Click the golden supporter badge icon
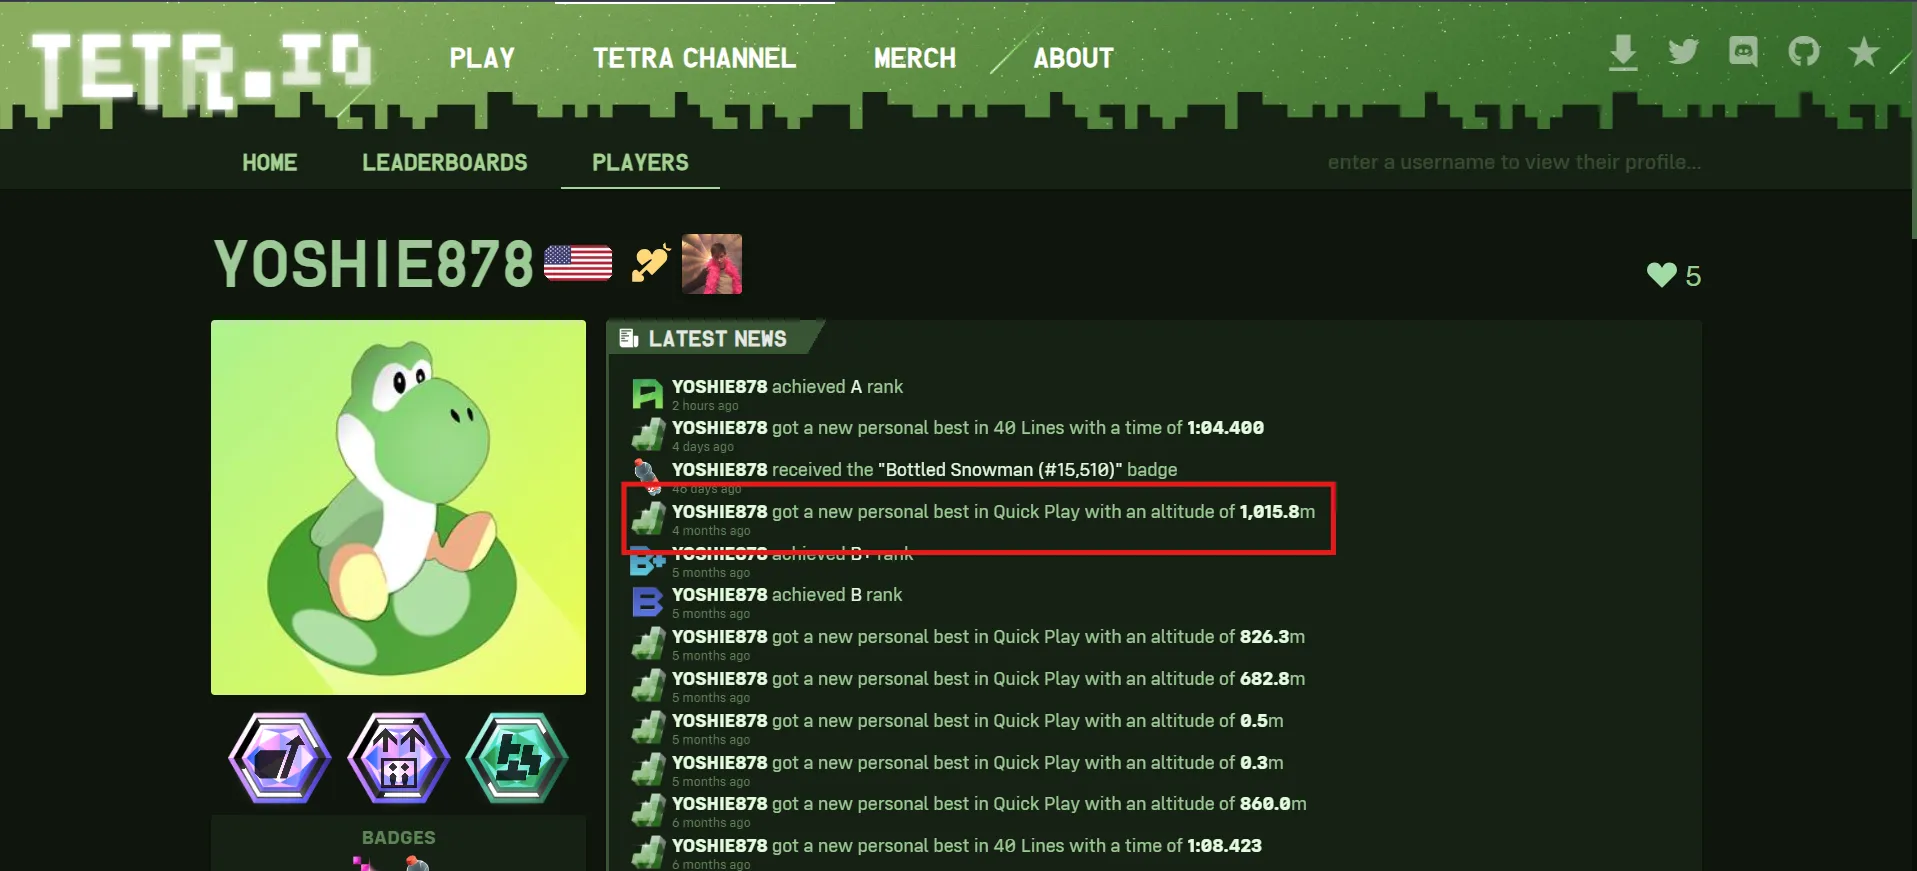 650,263
